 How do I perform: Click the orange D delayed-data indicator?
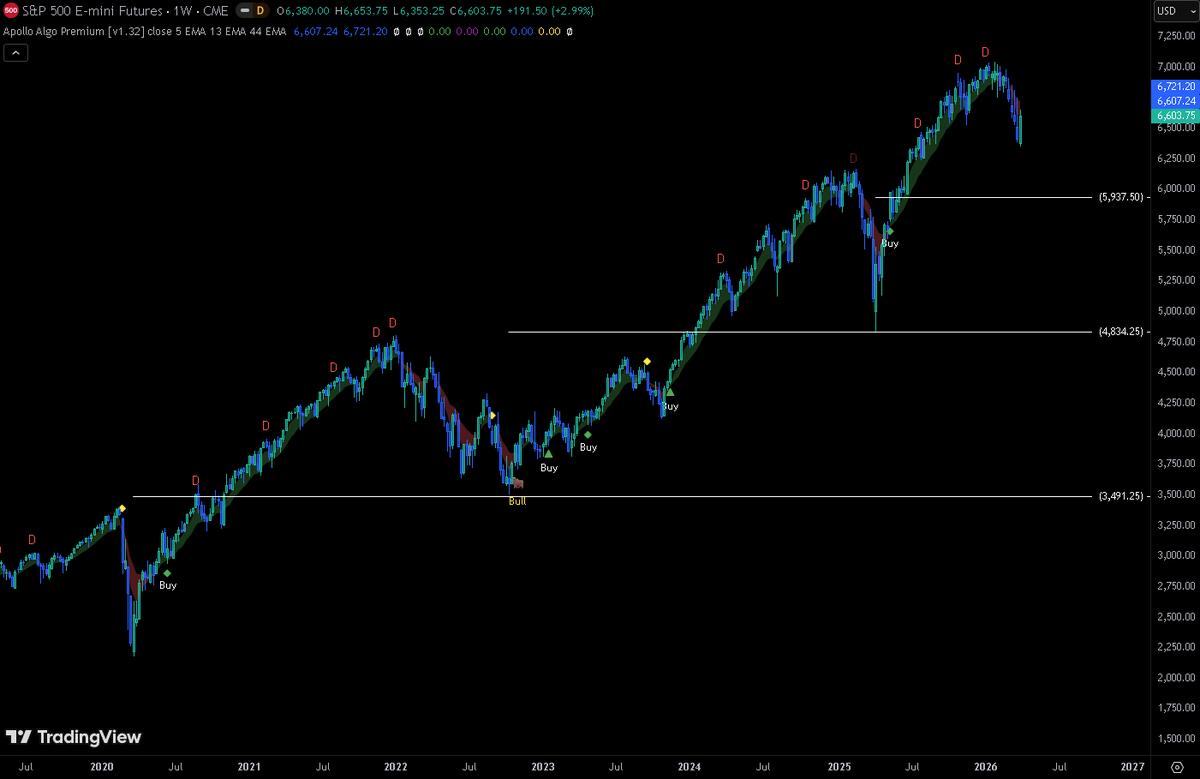[x=261, y=10]
